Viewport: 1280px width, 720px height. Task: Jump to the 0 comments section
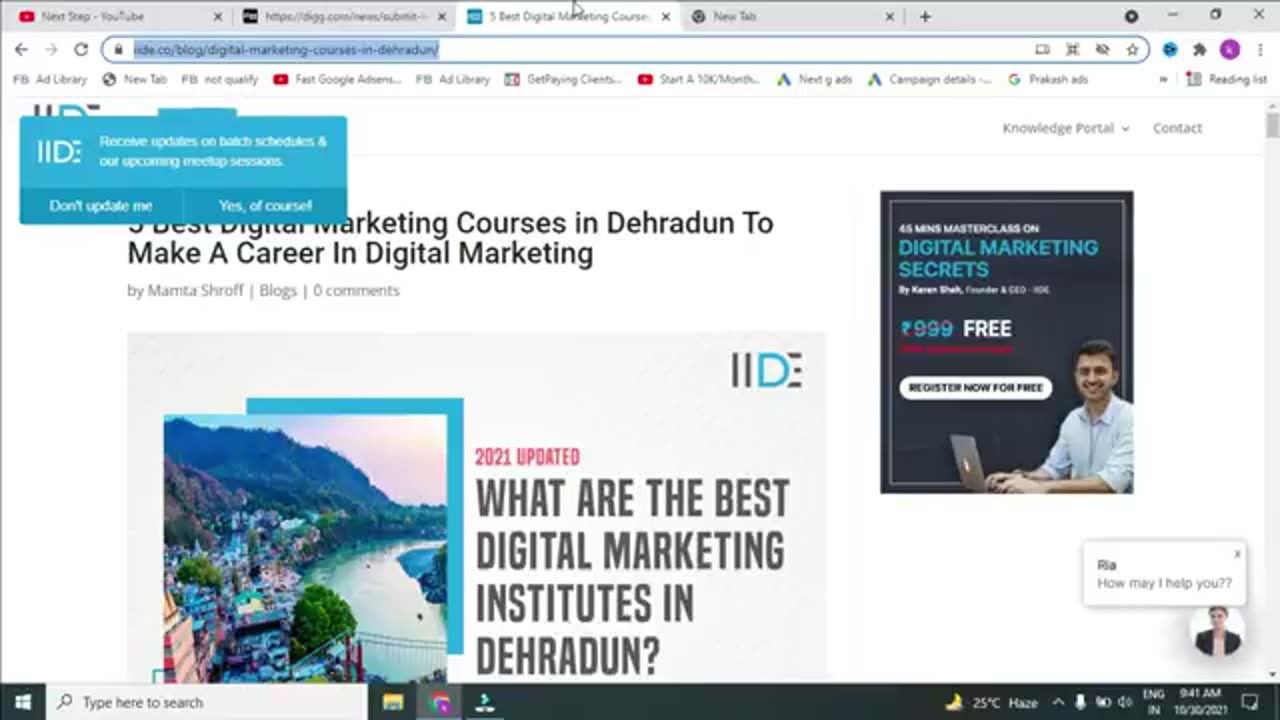[x=356, y=290]
